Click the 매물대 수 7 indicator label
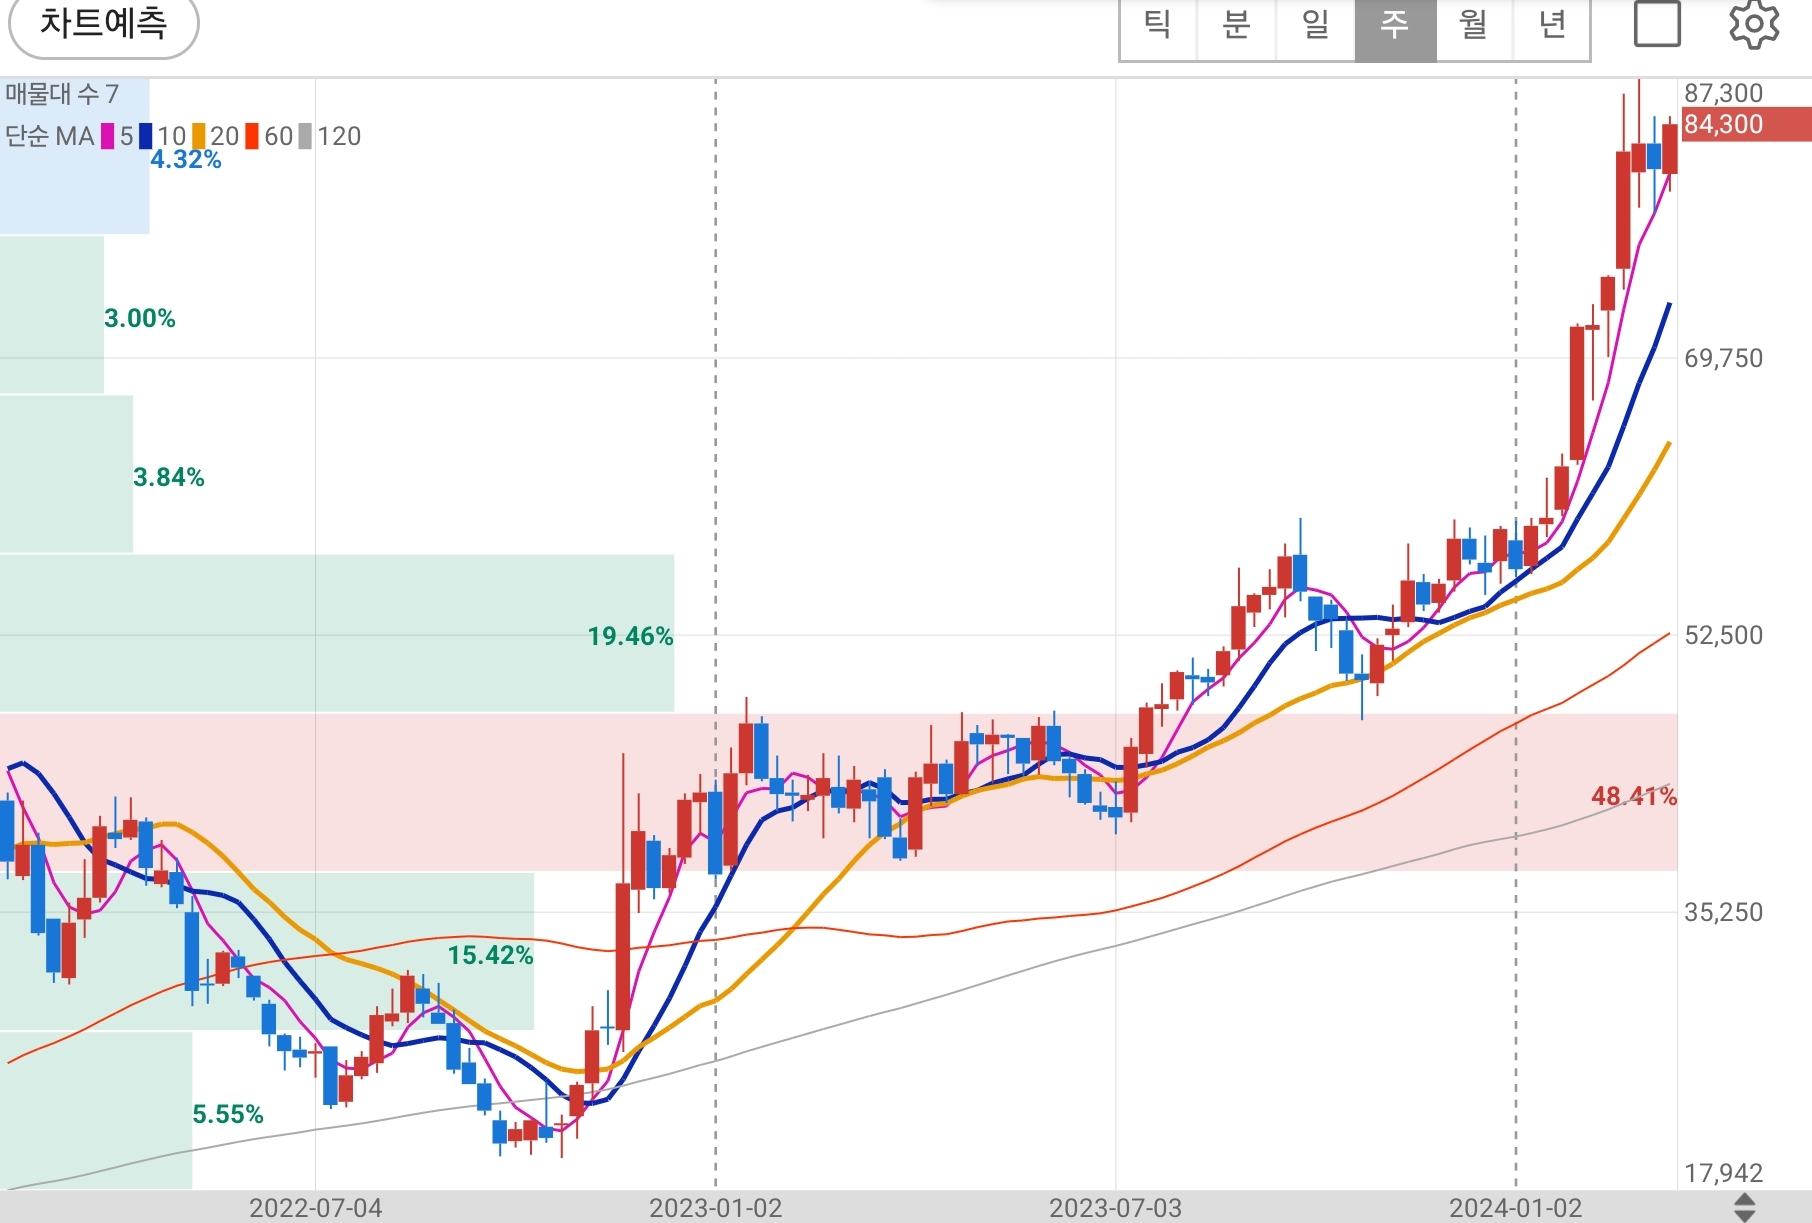 tap(62, 94)
